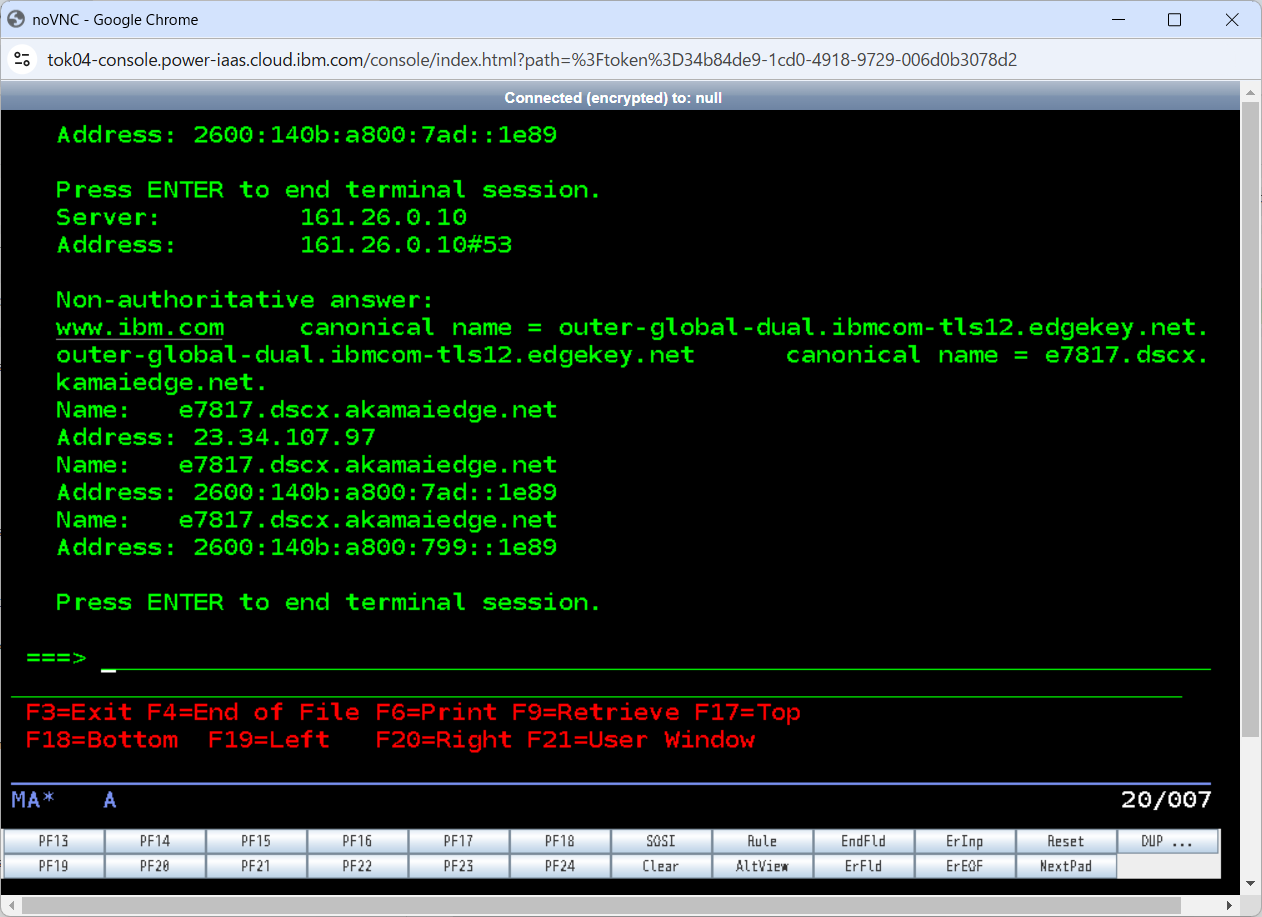Image resolution: width=1262 pixels, height=917 pixels.
Task: Click the PF21 function key button
Action: pyautogui.click(x=256, y=866)
